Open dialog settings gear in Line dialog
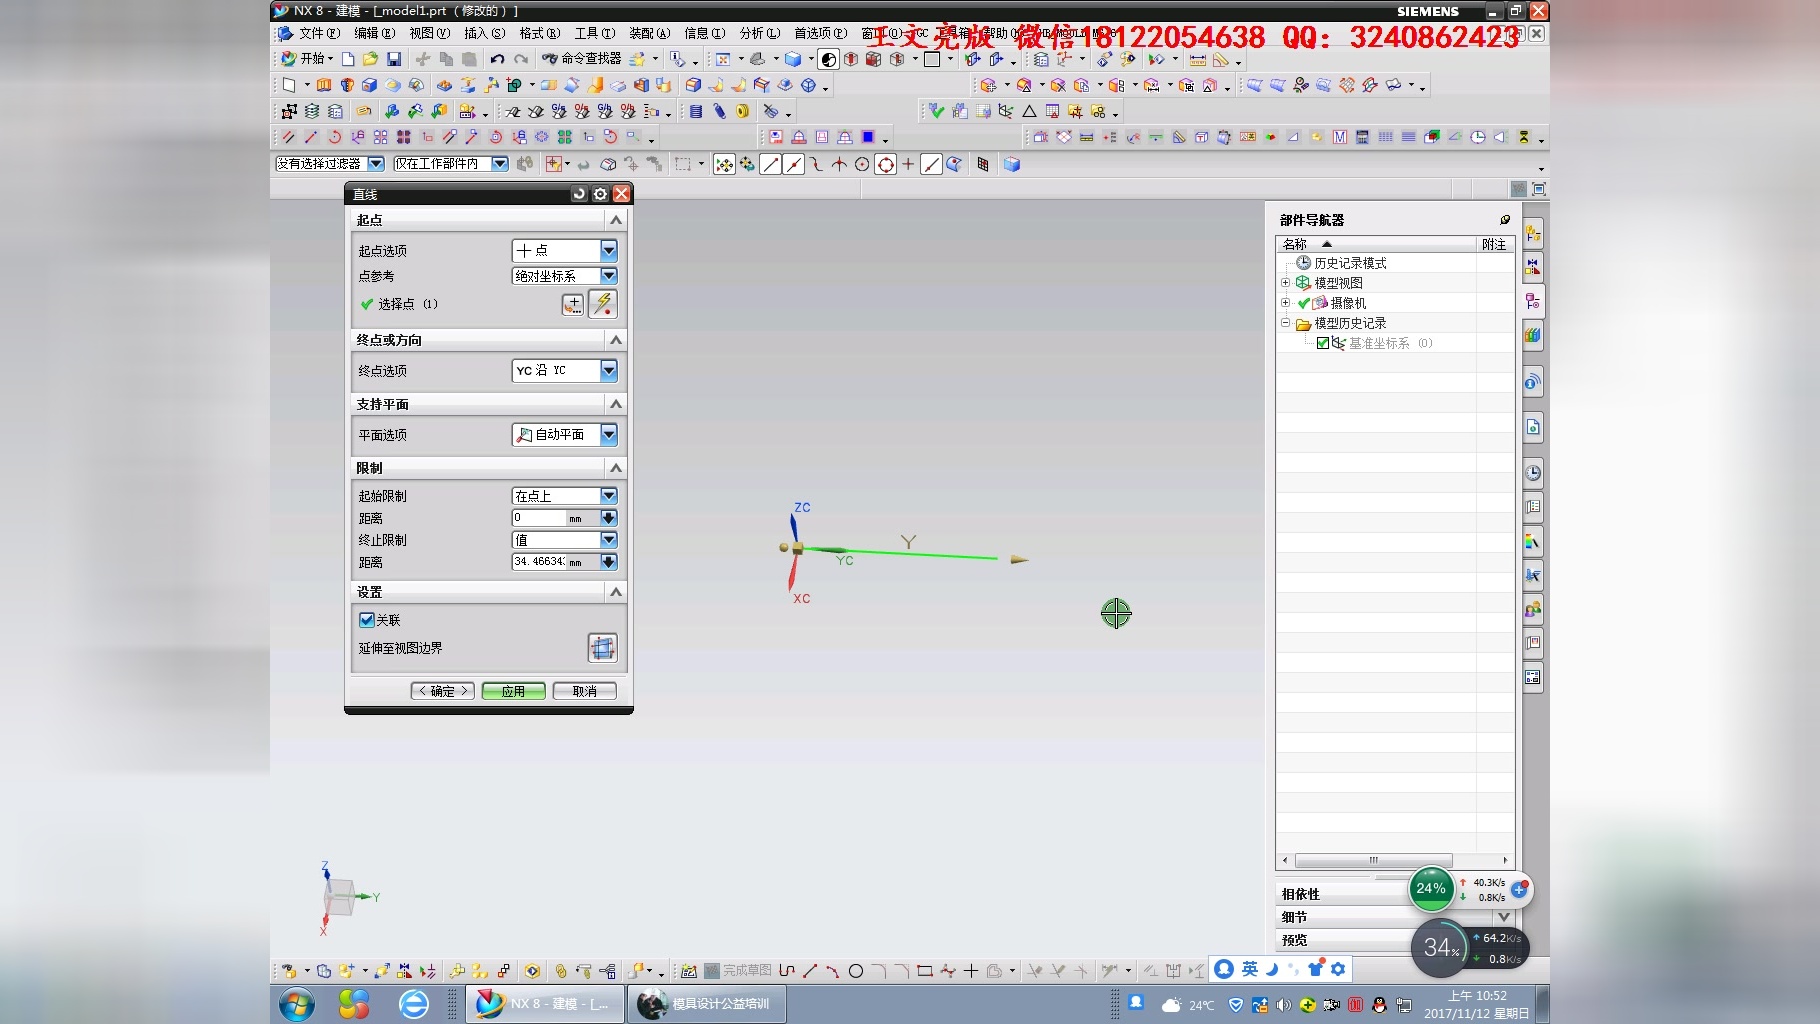This screenshot has height=1024, width=1820. tap(600, 194)
